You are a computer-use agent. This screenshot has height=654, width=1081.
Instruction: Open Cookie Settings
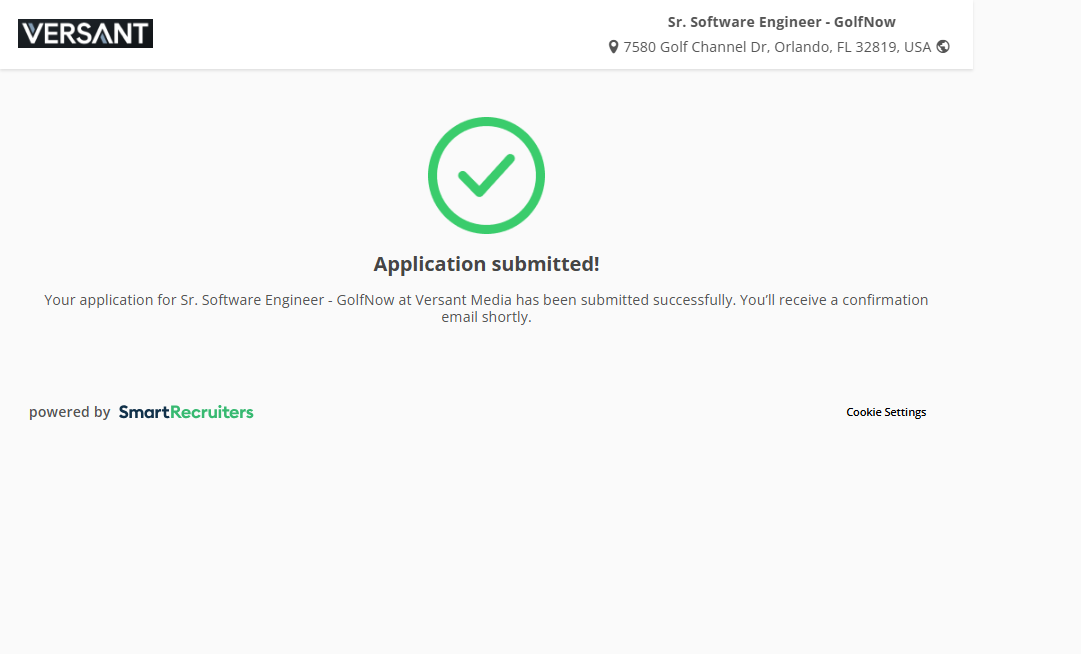[886, 412]
